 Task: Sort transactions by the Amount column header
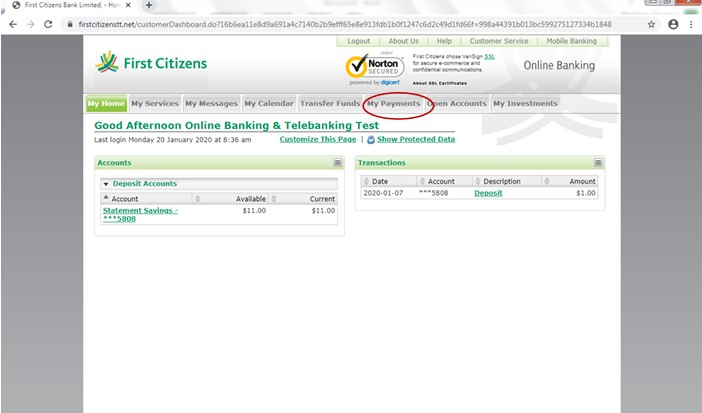[582, 181]
